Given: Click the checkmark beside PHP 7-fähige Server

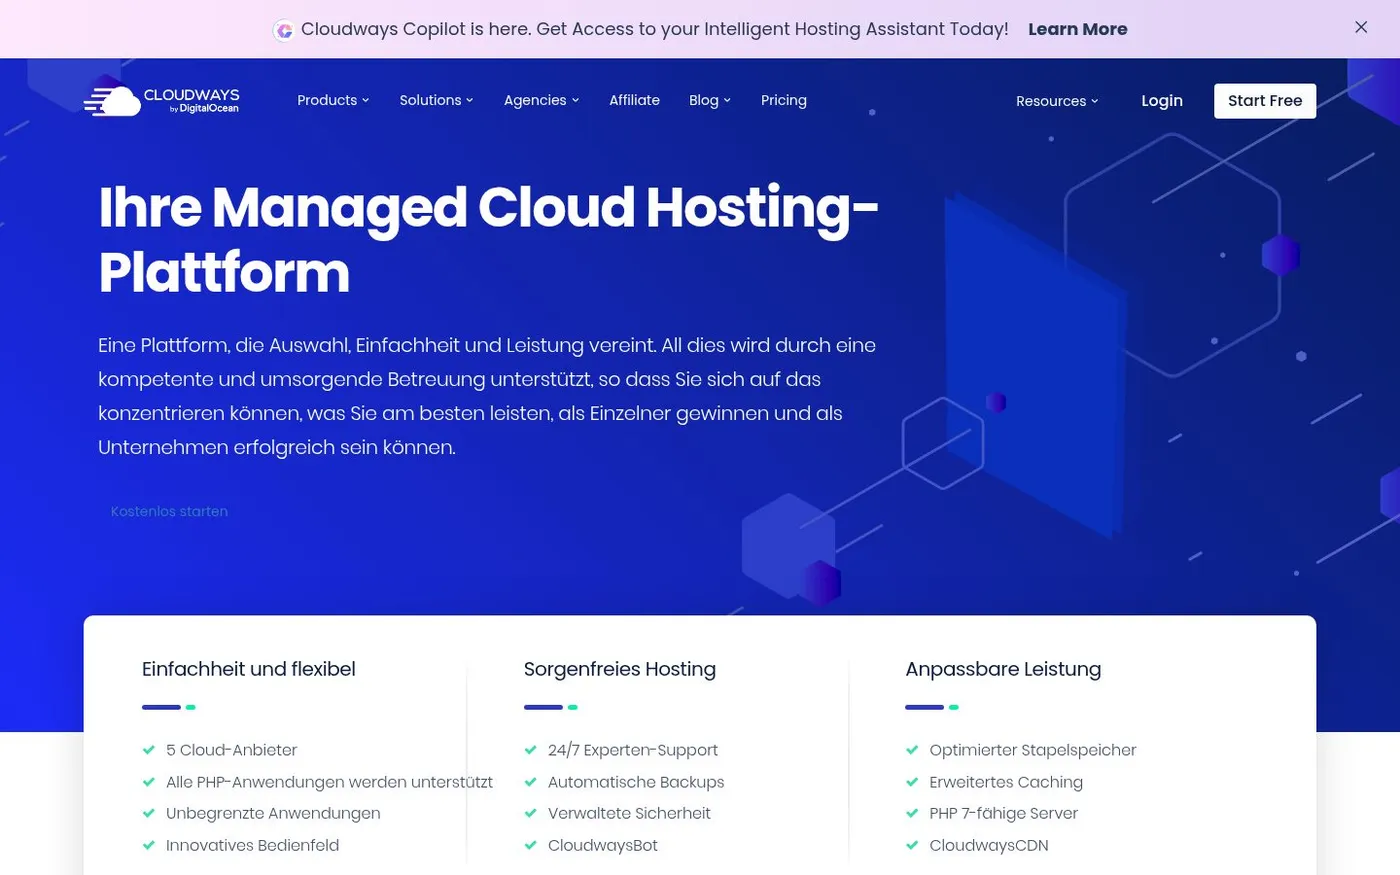Looking at the screenshot, I should coord(912,813).
